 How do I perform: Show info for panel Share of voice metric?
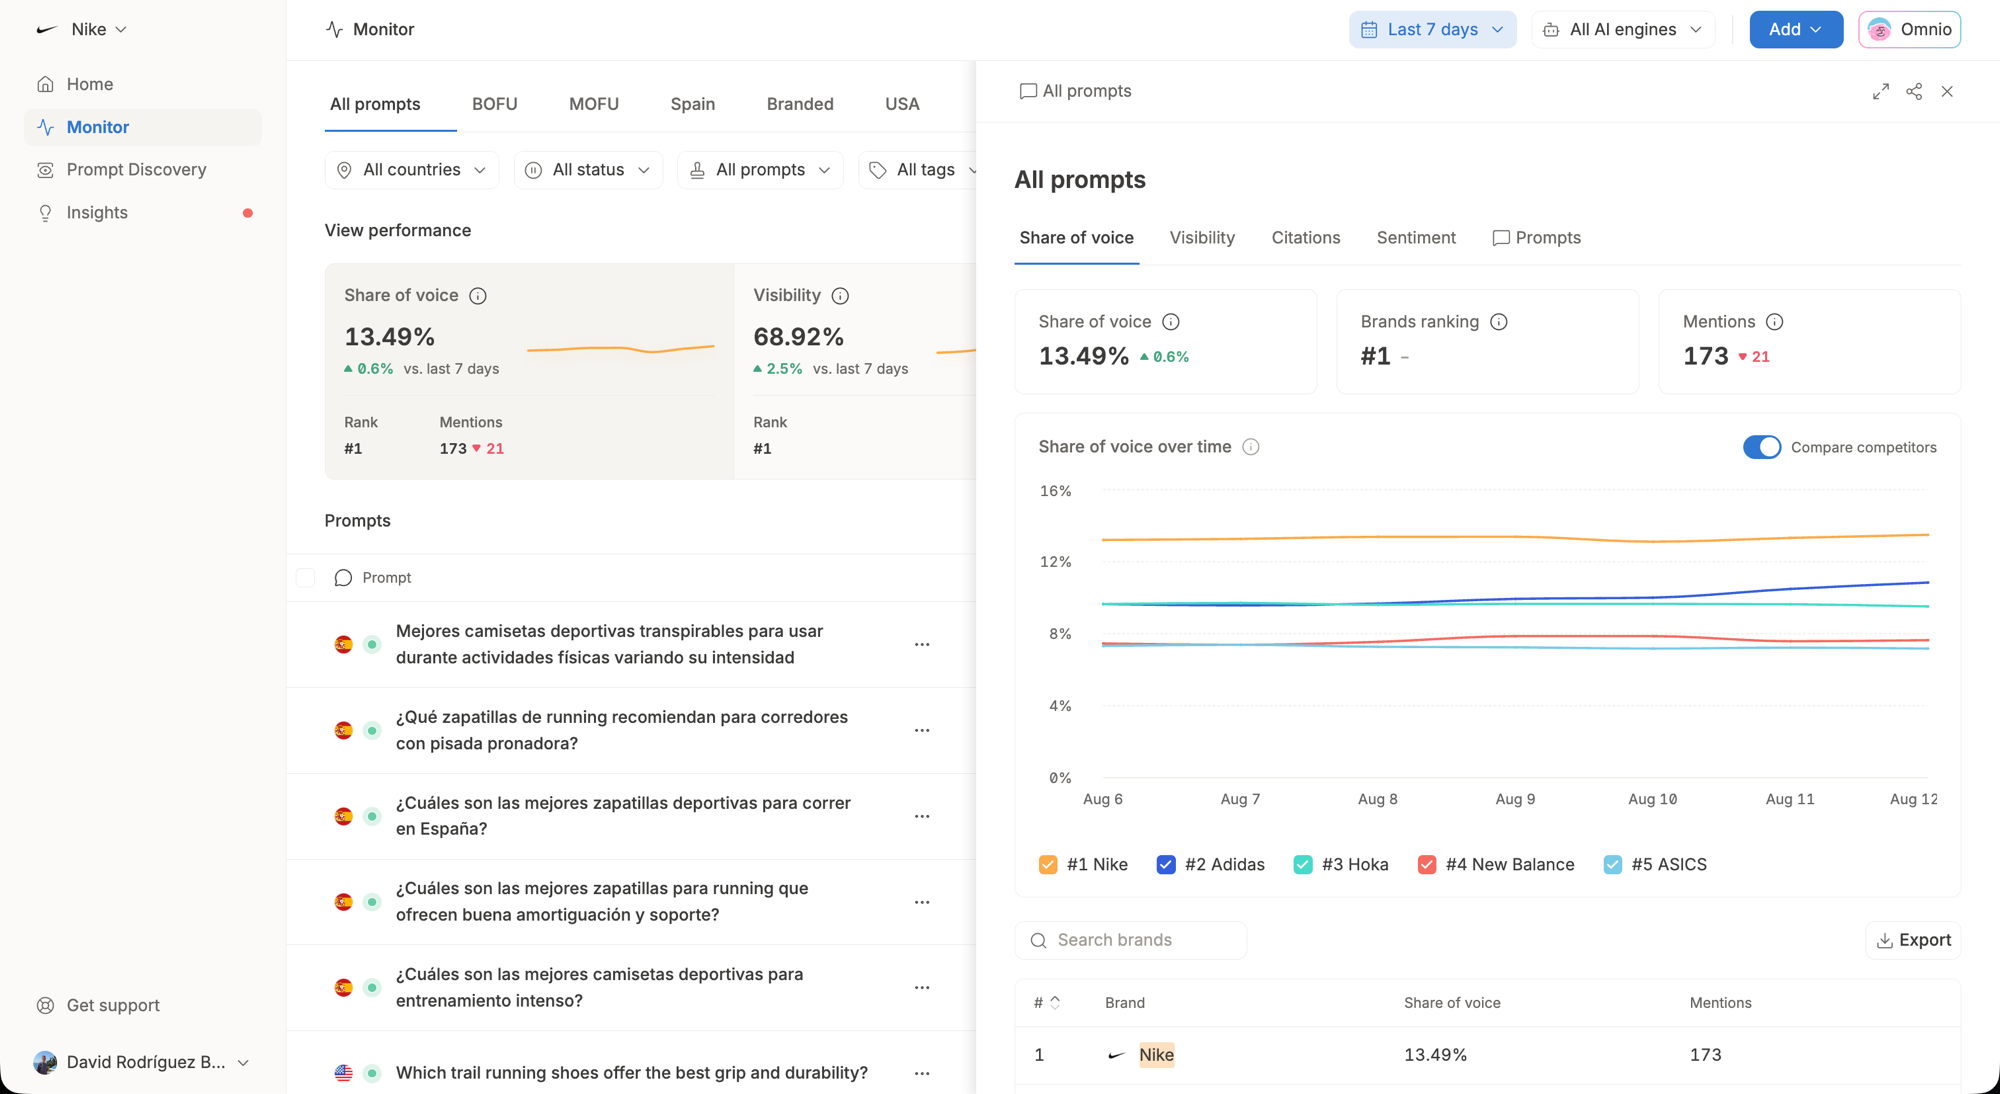[1171, 322]
